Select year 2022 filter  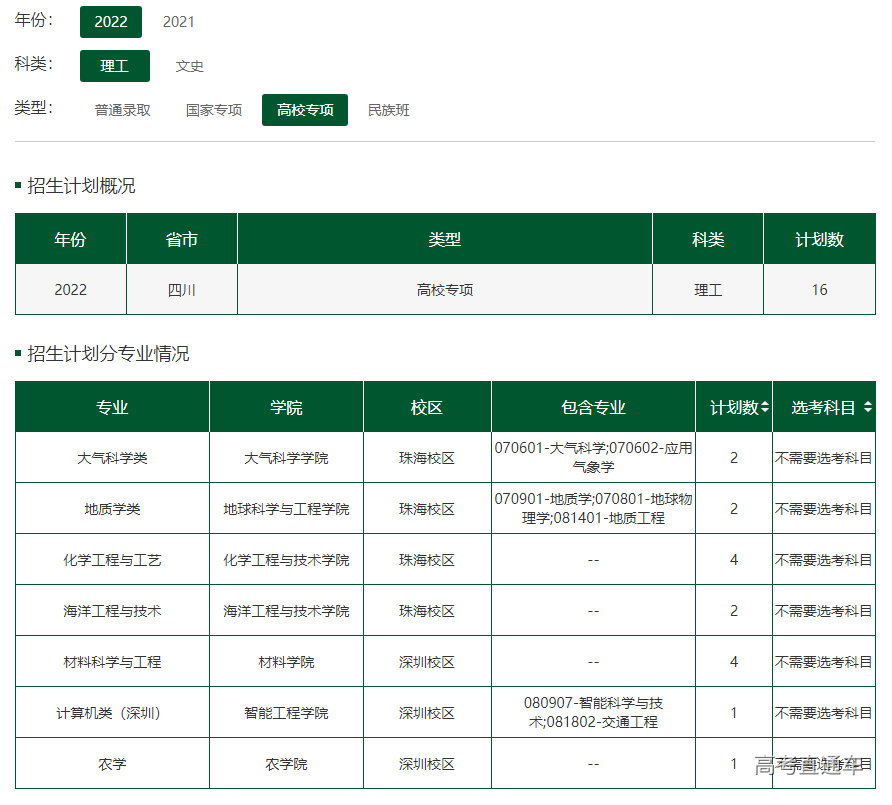point(111,22)
